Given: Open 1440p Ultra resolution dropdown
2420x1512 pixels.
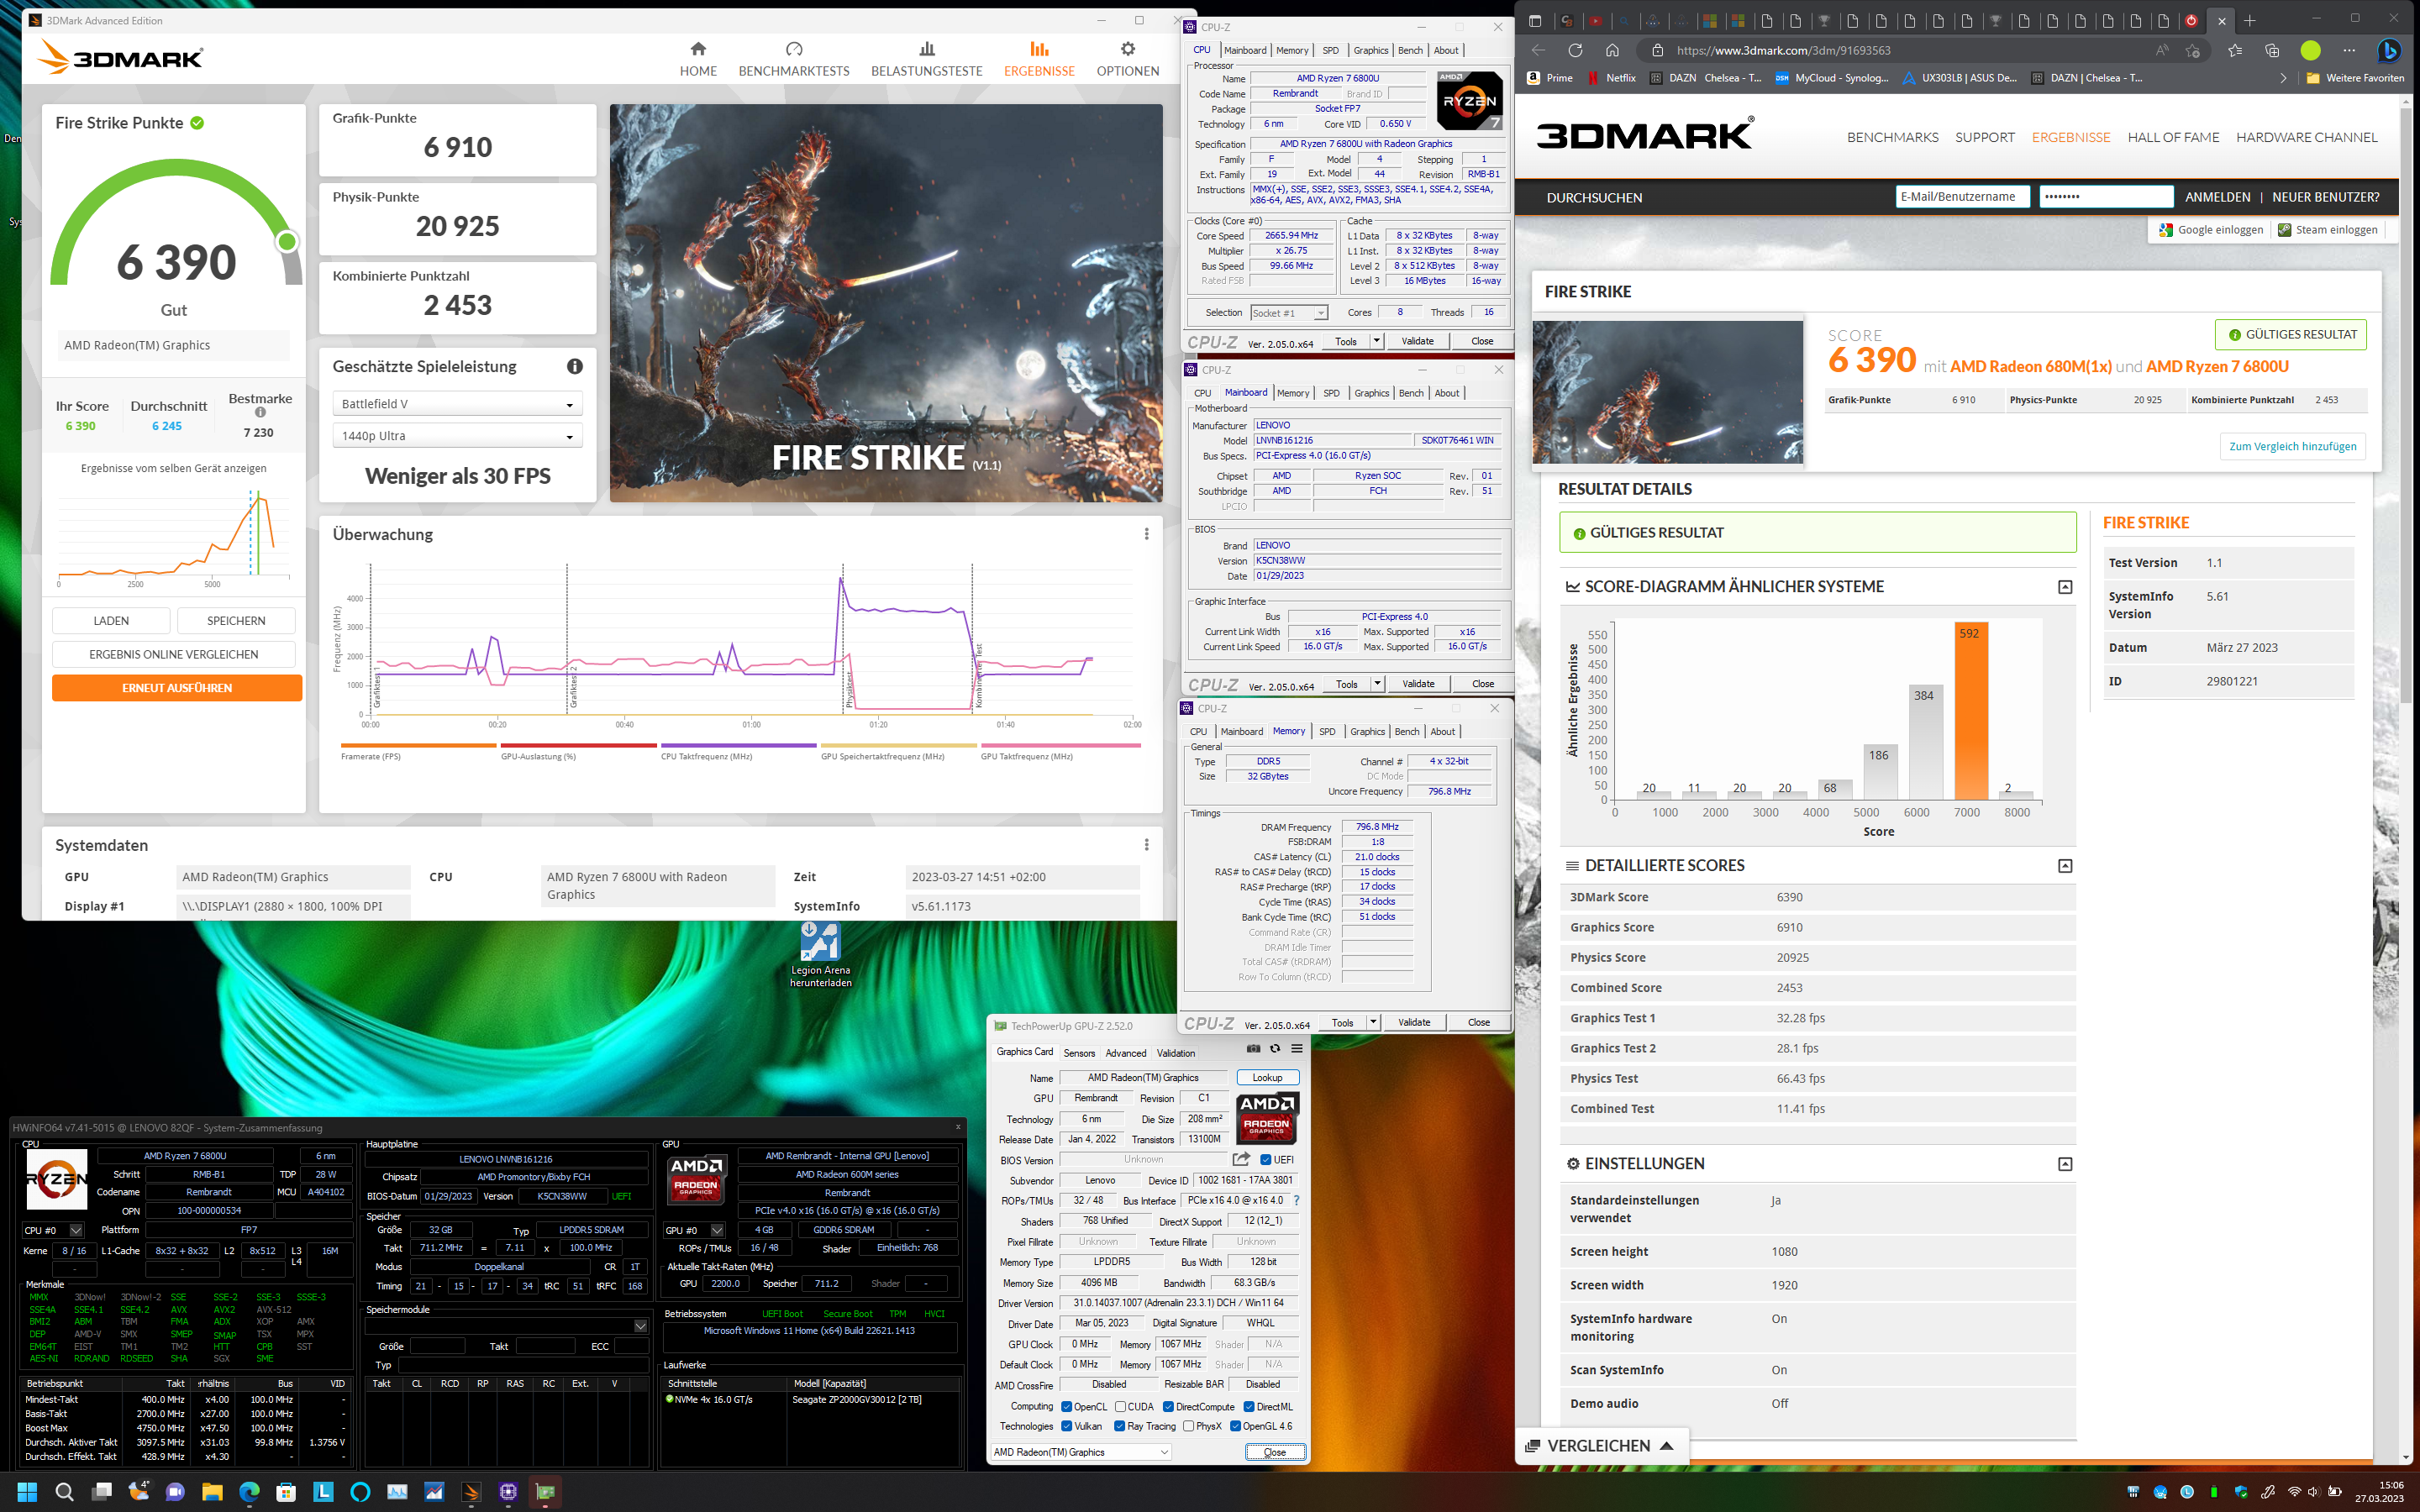Looking at the screenshot, I should pyautogui.click(x=457, y=436).
